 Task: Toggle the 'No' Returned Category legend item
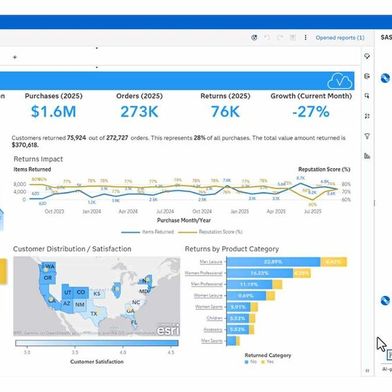[x=251, y=362]
